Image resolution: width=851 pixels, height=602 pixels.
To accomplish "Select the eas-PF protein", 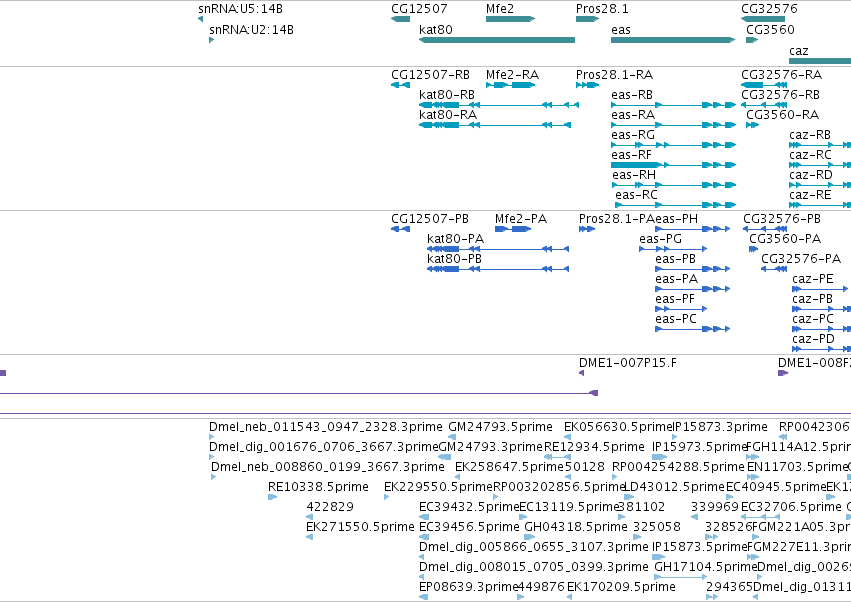I will click(681, 309).
